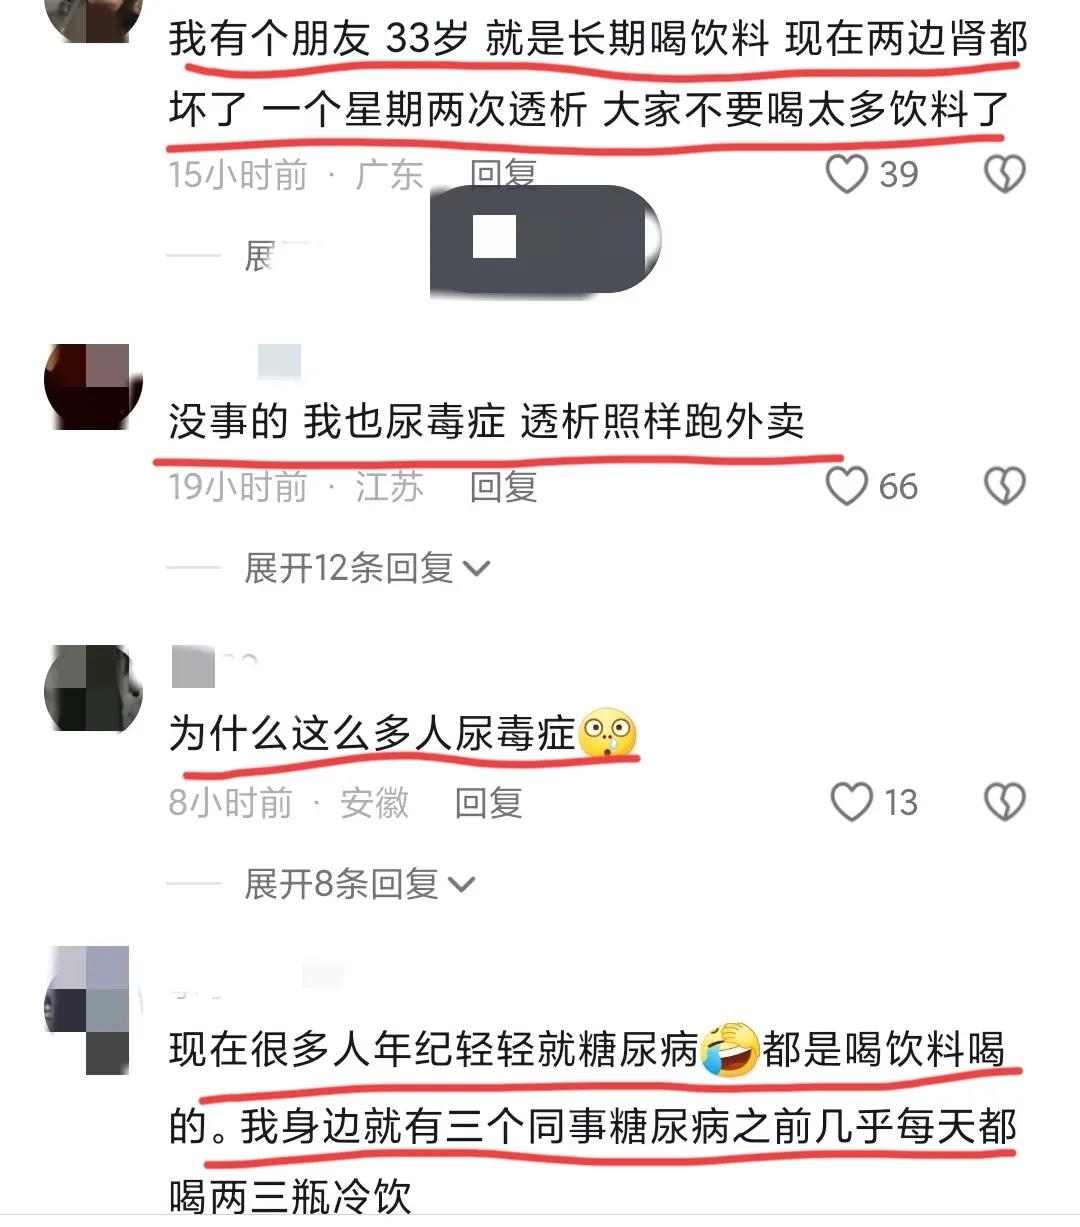Click chevron next to 展开8条回复
1080x1227 pixels.
pyautogui.click(x=461, y=885)
